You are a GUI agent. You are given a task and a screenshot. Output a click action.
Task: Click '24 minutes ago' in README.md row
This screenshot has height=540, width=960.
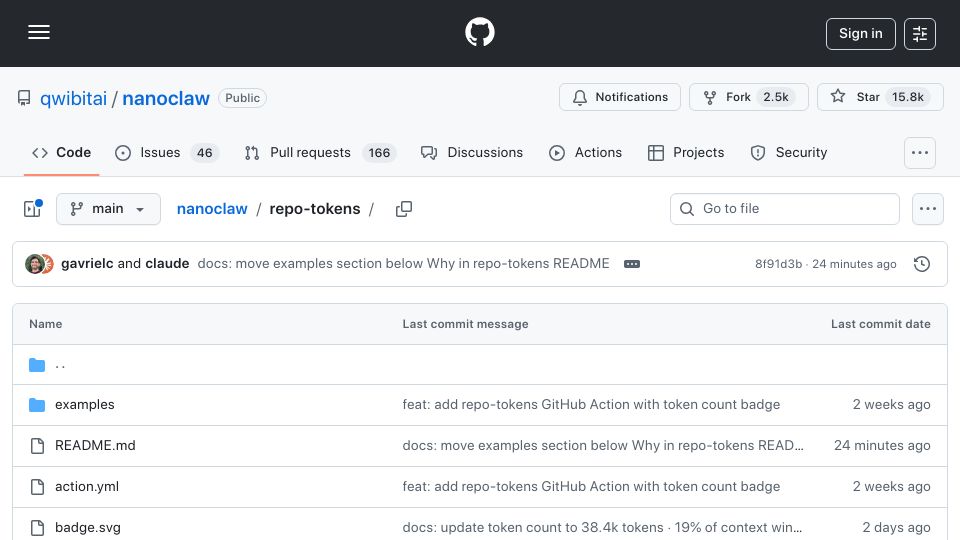pos(882,446)
